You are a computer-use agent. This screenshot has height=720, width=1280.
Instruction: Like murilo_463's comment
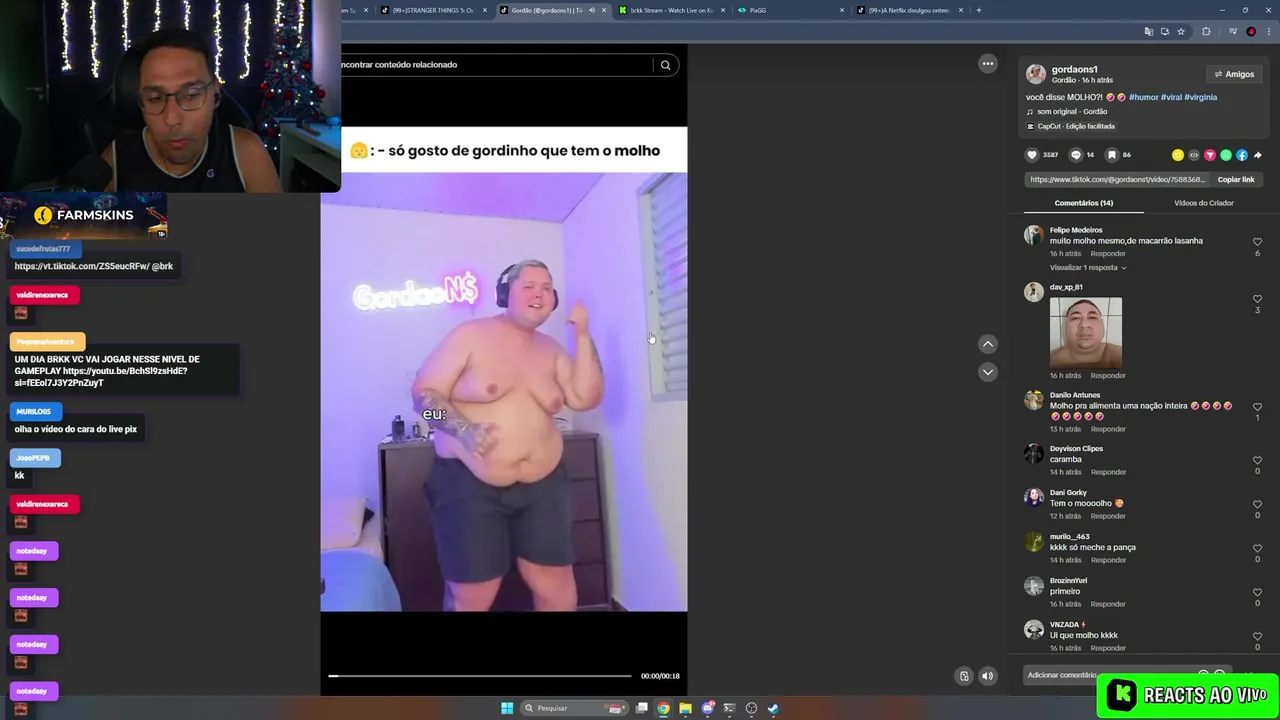coord(1257,549)
